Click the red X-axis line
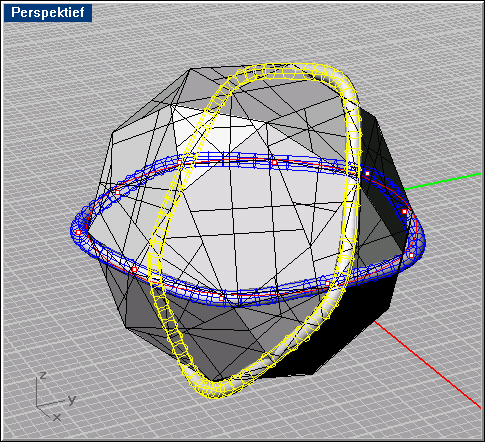 430,364
